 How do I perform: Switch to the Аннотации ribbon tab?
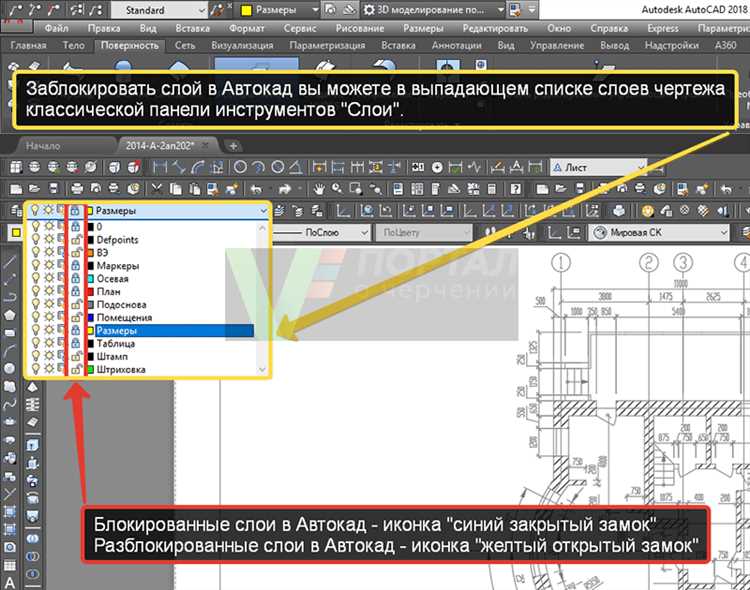456,45
